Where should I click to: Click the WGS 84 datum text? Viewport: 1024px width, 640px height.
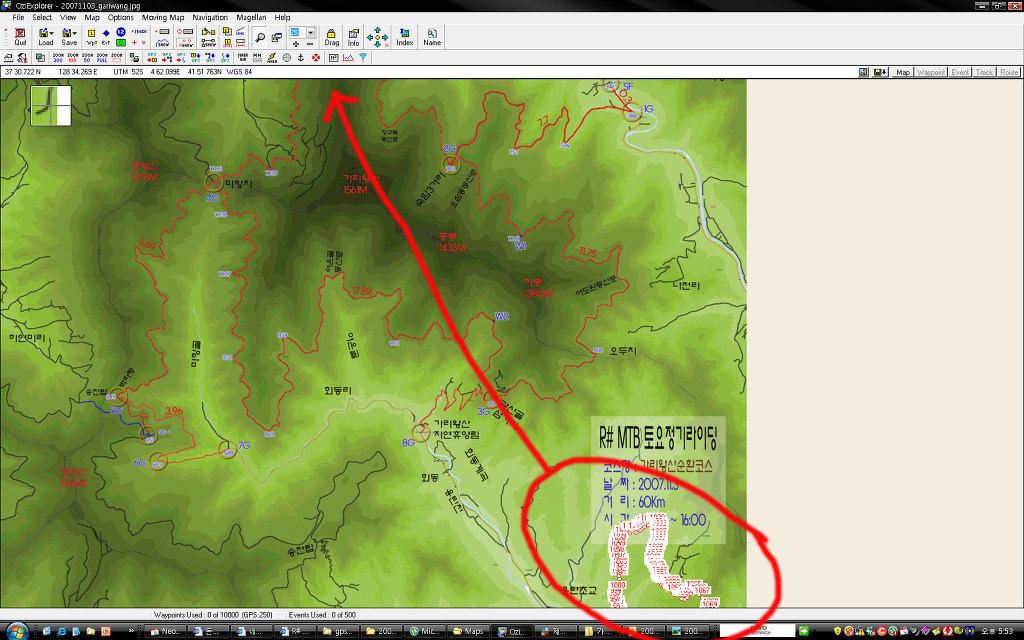pyautogui.click(x=239, y=72)
